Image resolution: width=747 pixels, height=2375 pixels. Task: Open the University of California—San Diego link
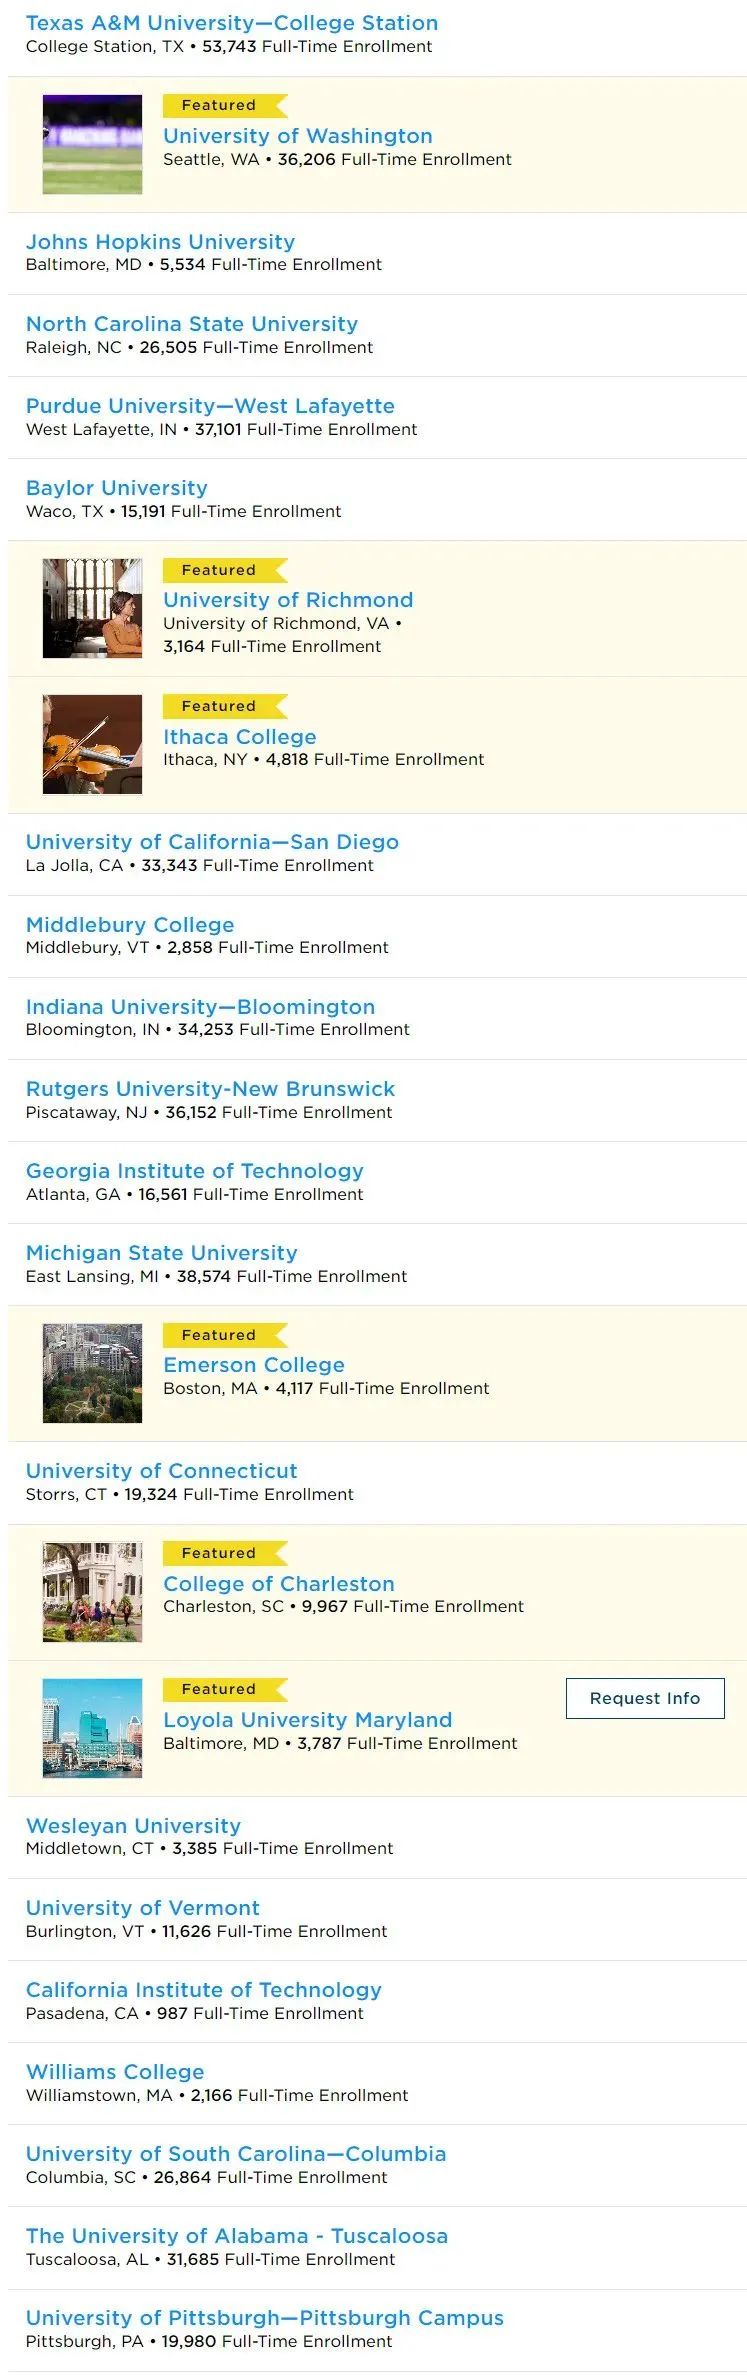click(212, 842)
